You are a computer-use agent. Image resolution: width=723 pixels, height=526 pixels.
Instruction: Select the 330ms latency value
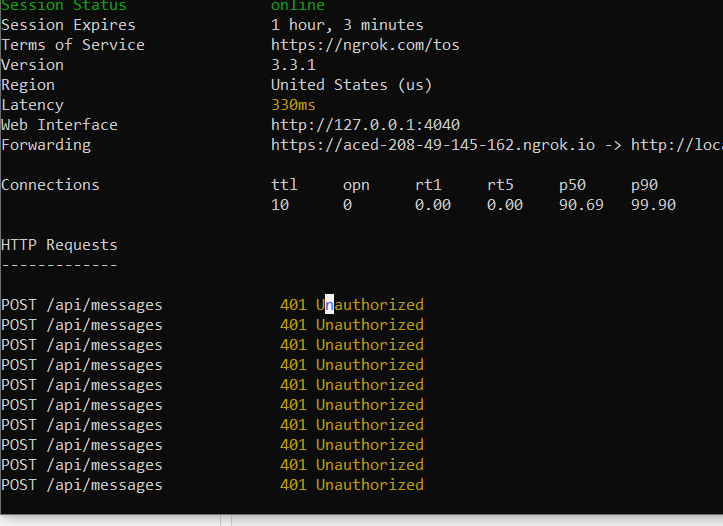[293, 105]
